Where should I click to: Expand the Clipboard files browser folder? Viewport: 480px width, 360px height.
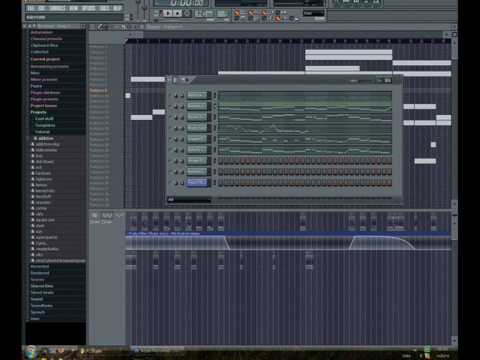click(x=44, y=45)
